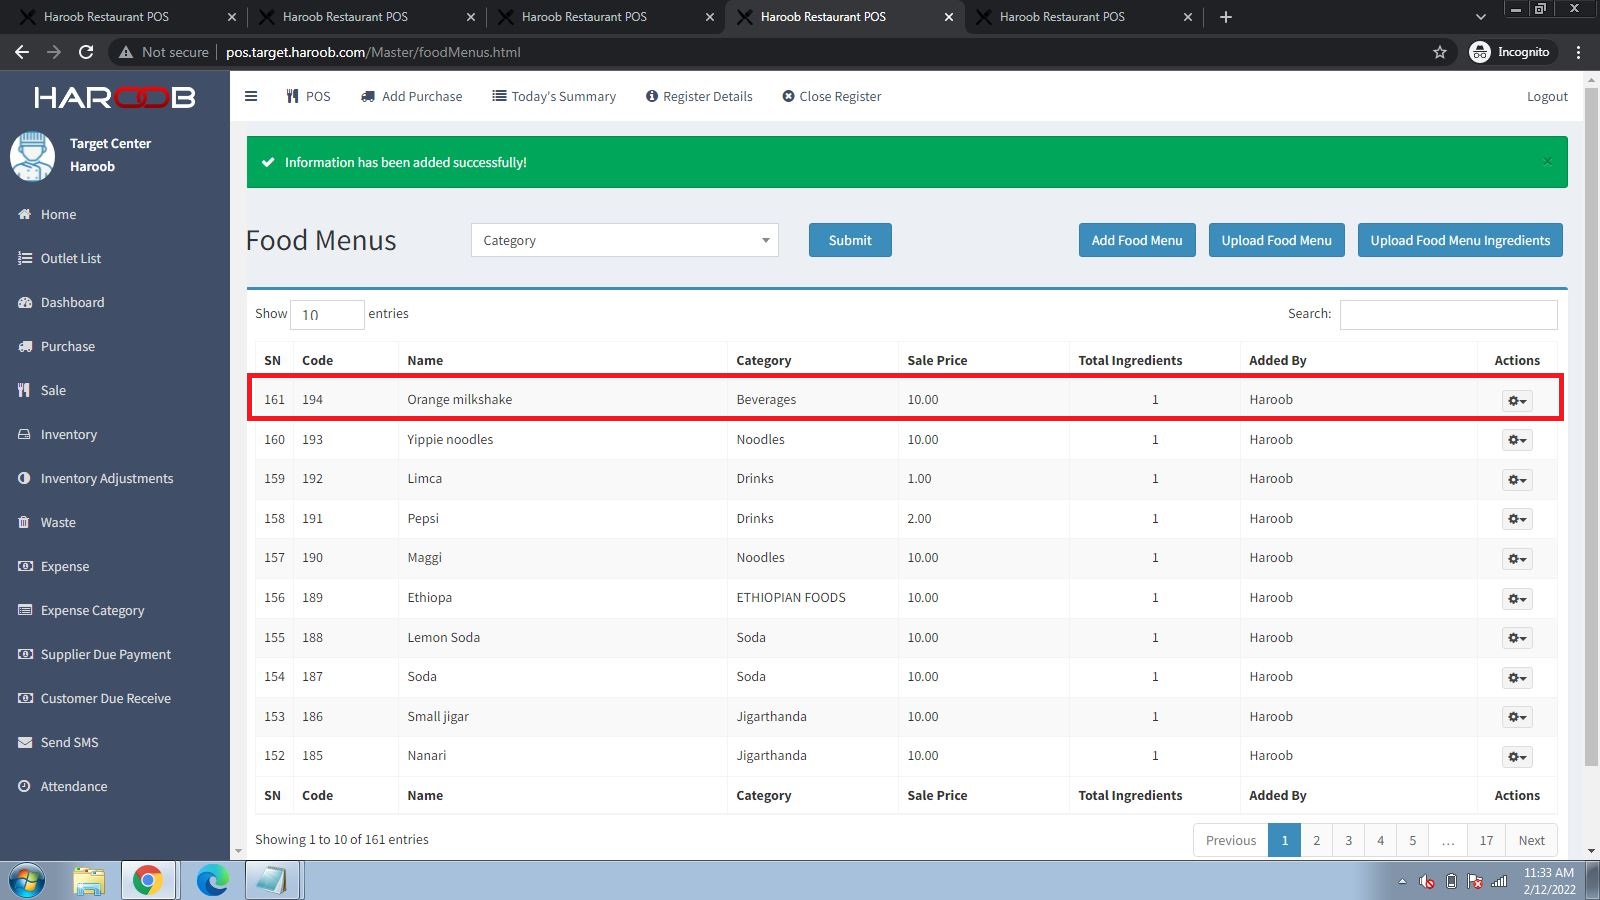The width and height of the screenshot is (1600, 900).
Task: Click Send SMS envelope icon in sidebar
Action: click(25, 742)
